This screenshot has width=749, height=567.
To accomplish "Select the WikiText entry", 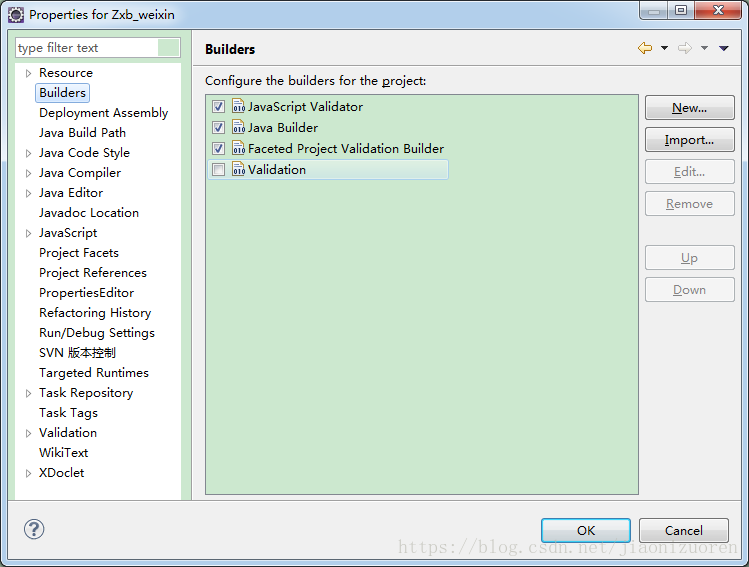I will tap(64, 453).
